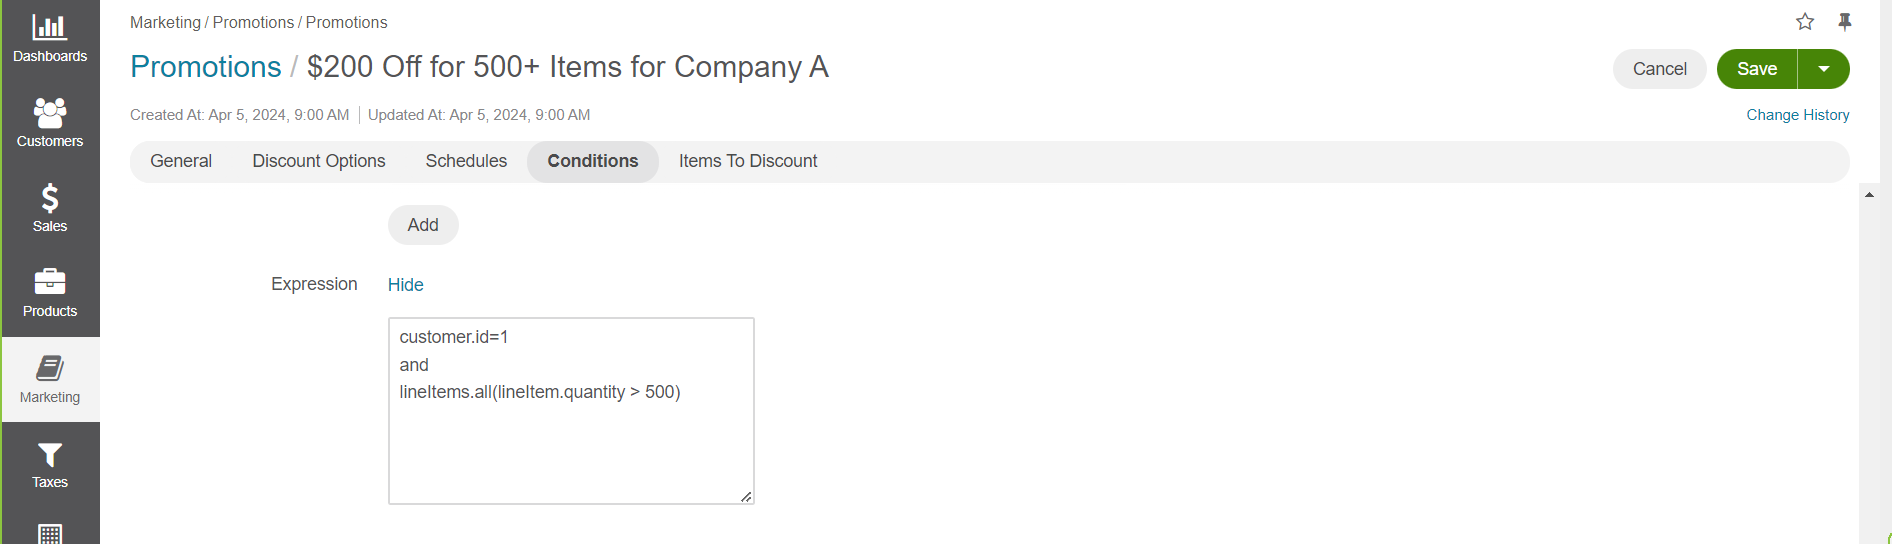Image resolution: width=1892 pixels, height=544 pixels.
Task: Switch to Discount Options tab
Action: pyautogui.click(x=319, y=161)
